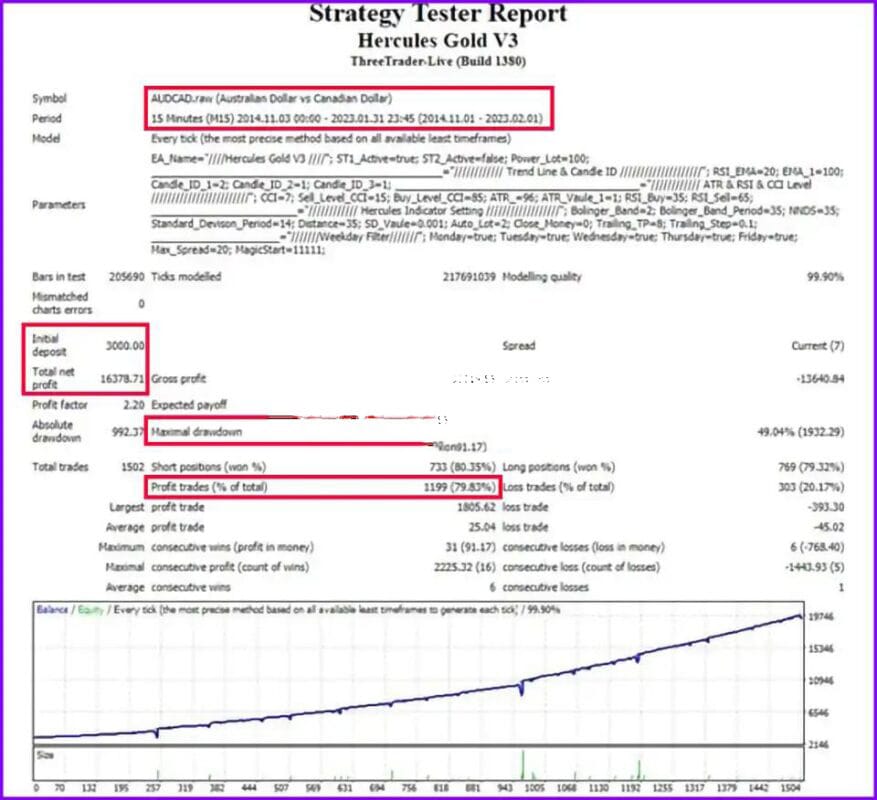Click the "Spread" label
The height and width of the screenshot is (800, 877).
point(518,346)
